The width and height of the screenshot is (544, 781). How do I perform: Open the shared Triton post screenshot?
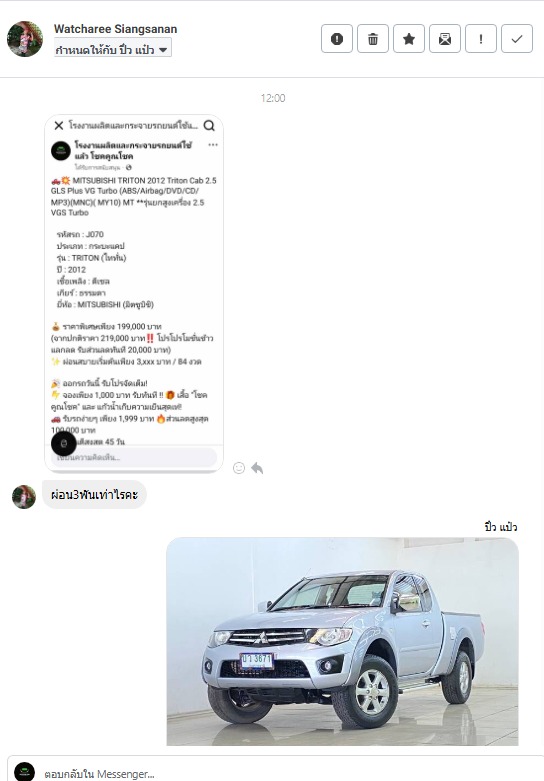(x=134, y=293)
